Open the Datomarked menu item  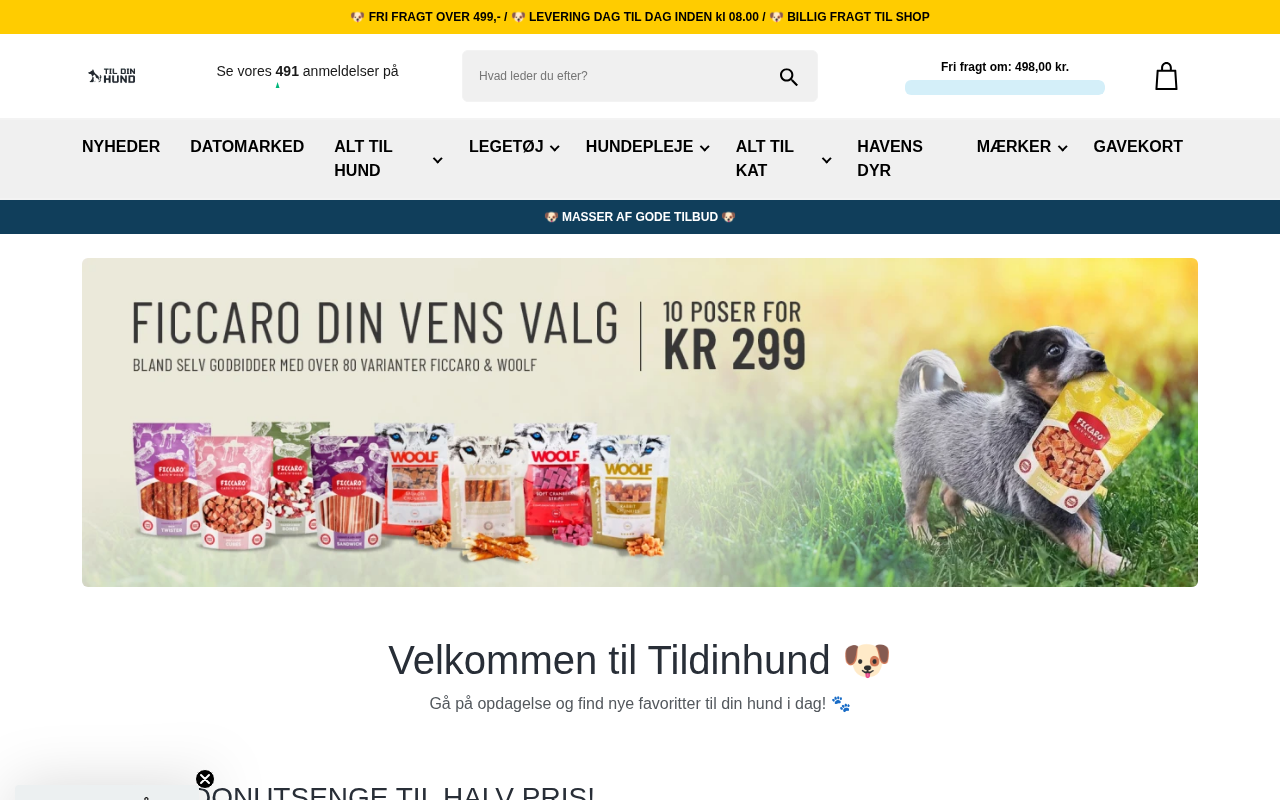(247, 147)
